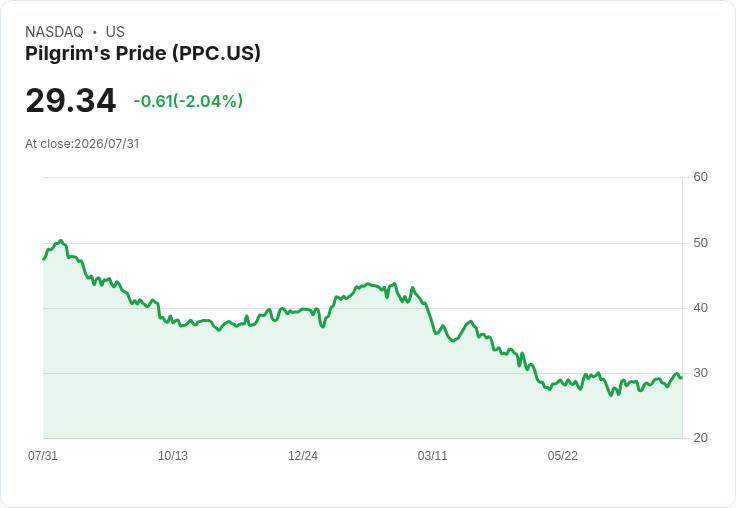Click the 60 y-axis price label

(x=700, y=177)
